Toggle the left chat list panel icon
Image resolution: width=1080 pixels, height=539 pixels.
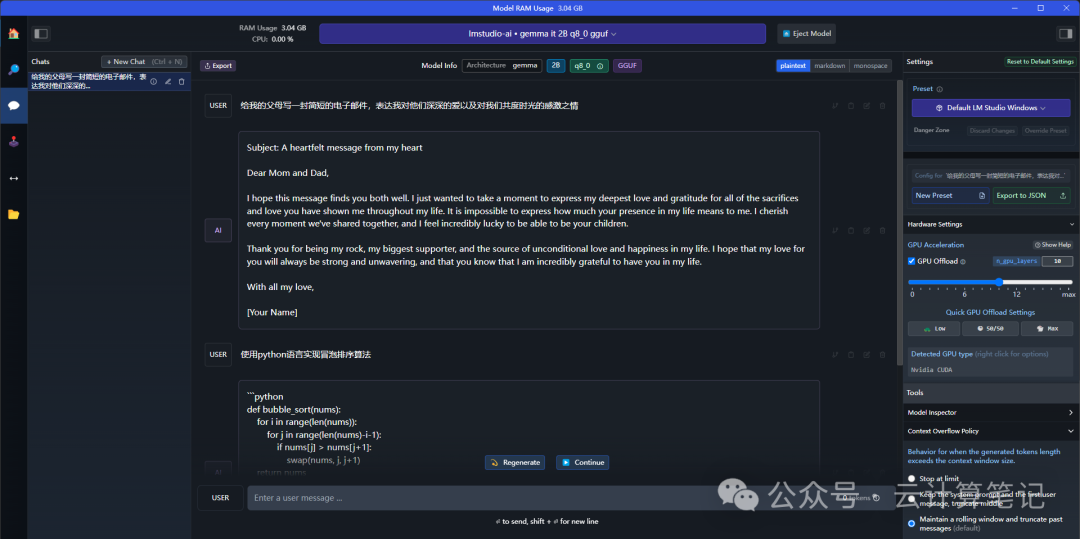click(41, 33)
